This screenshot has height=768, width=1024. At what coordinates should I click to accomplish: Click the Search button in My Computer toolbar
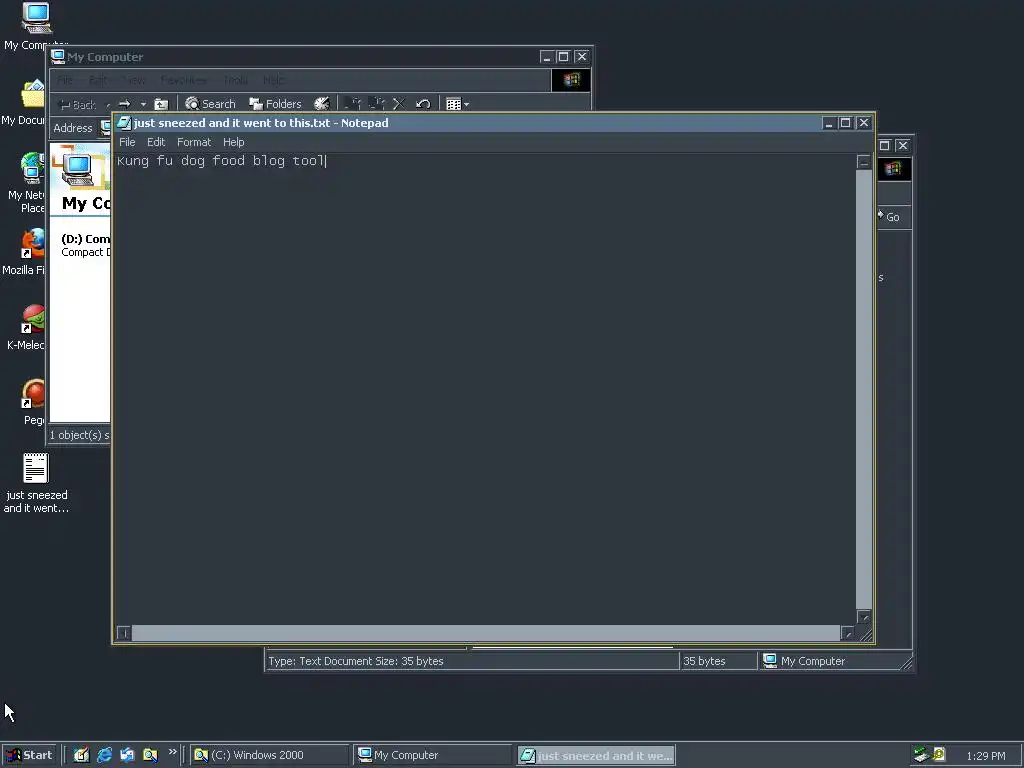click(210, 104)
